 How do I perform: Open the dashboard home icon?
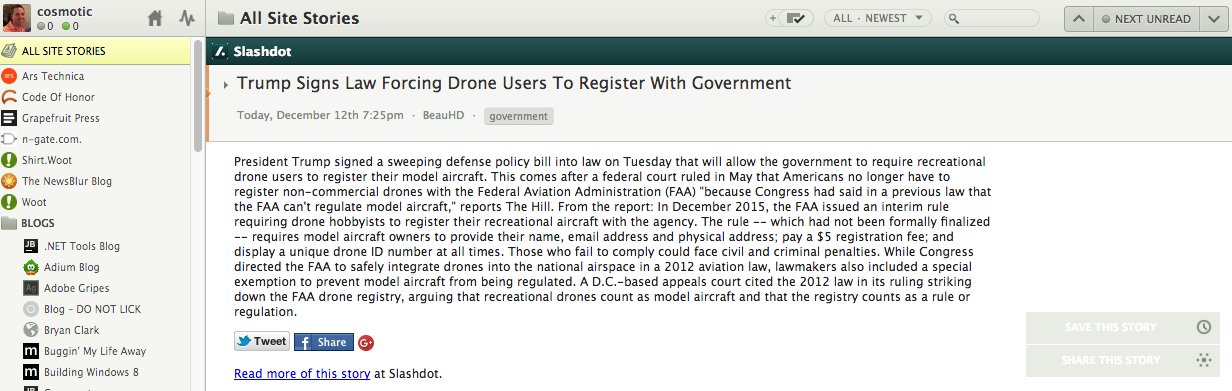click(x=154, y=18)
